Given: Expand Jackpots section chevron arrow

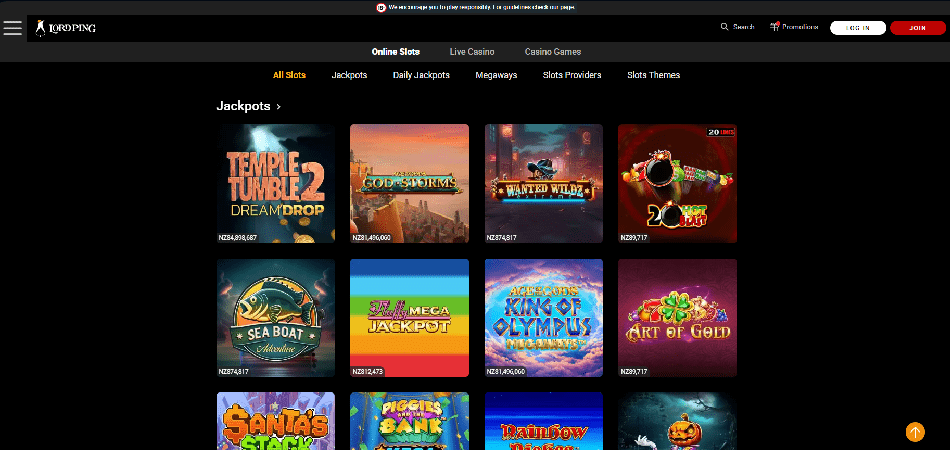Looking at the screenshot, I should click(279, 106).
